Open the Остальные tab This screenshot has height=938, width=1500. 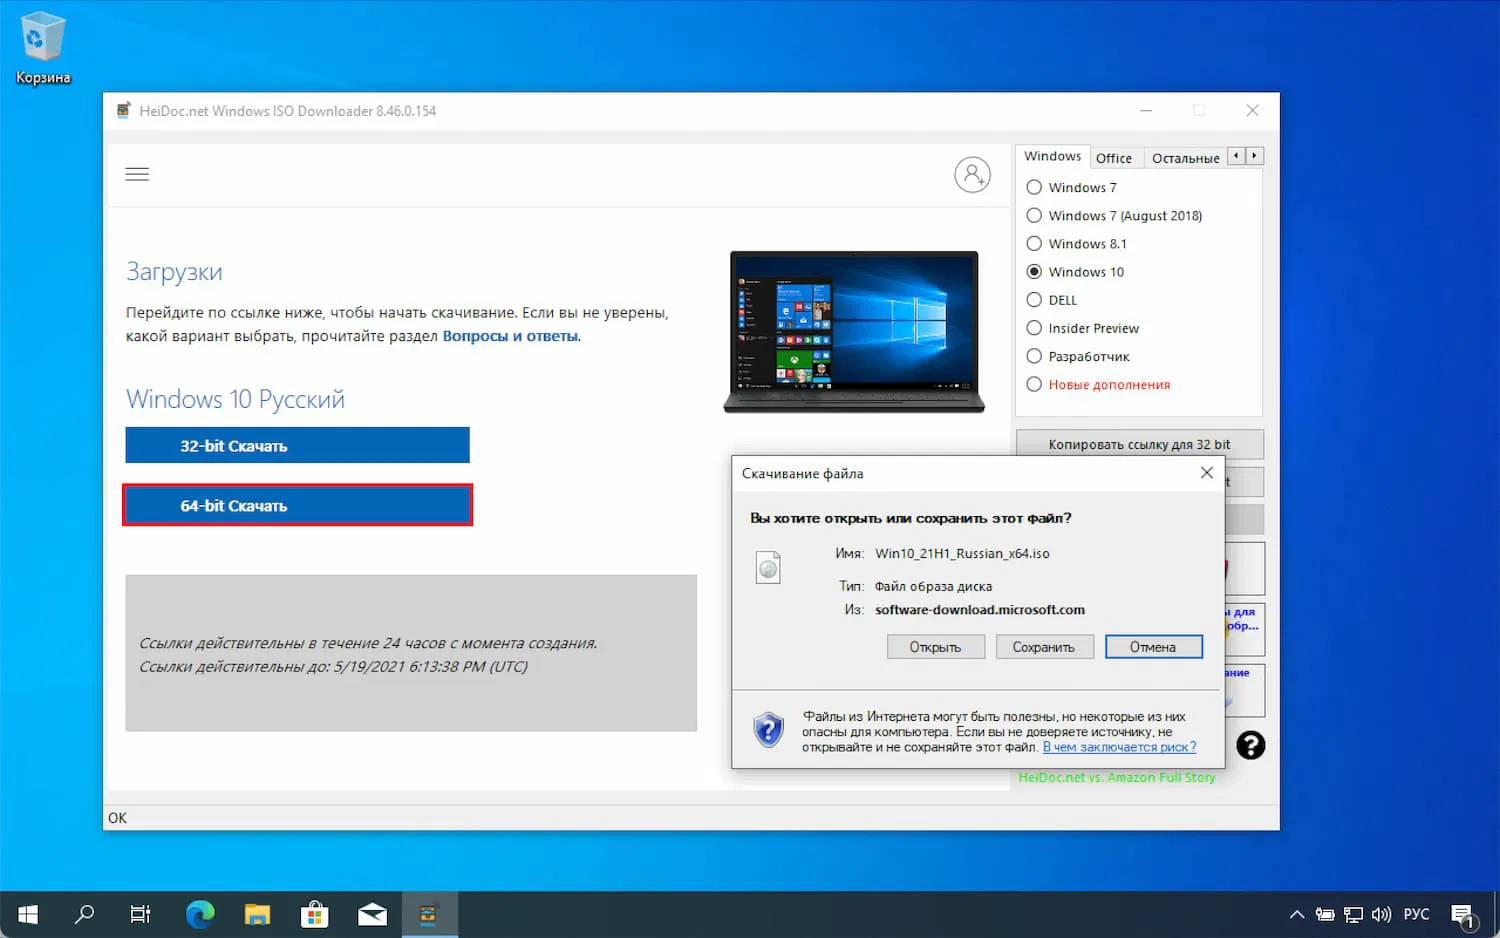pos(1185,157)
